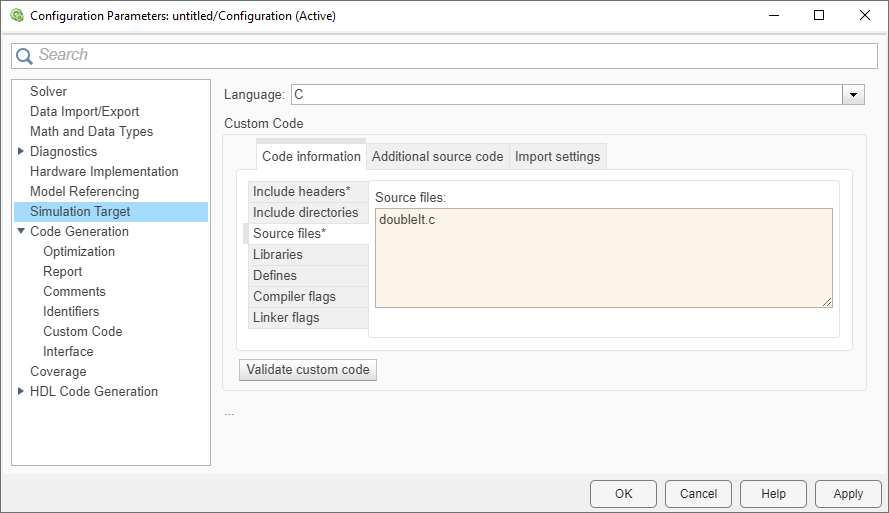Open Custom Code under Code Generation

pyautogui.click(x=82, y=332)
